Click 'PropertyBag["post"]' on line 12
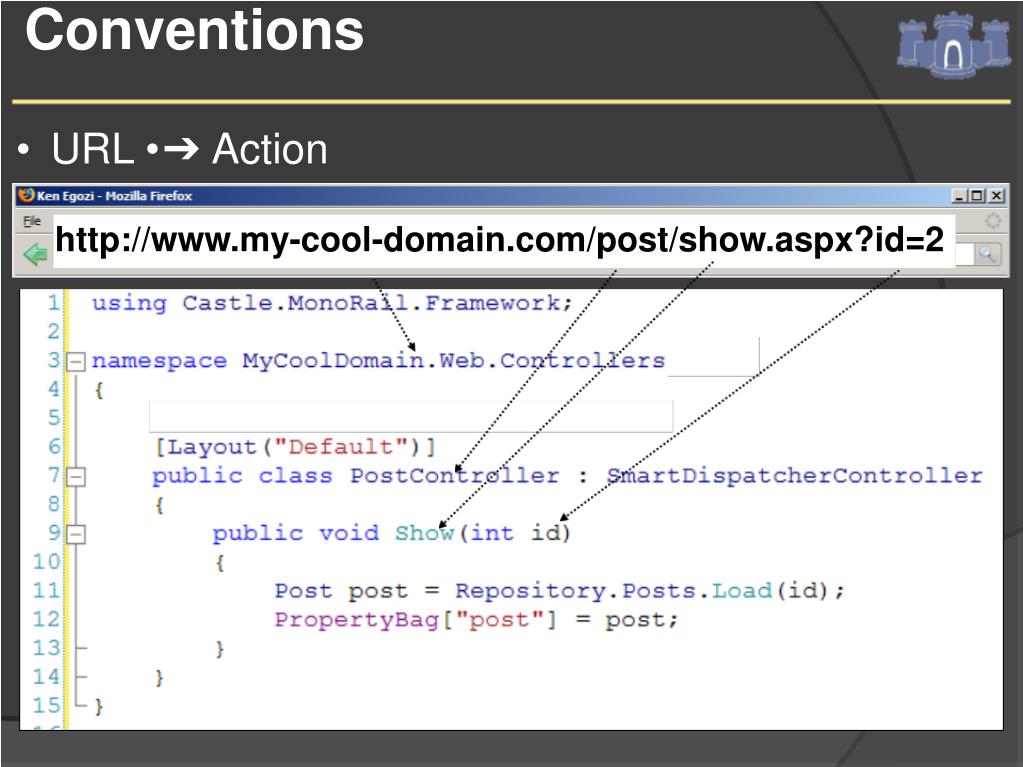 tap(416, 620)
